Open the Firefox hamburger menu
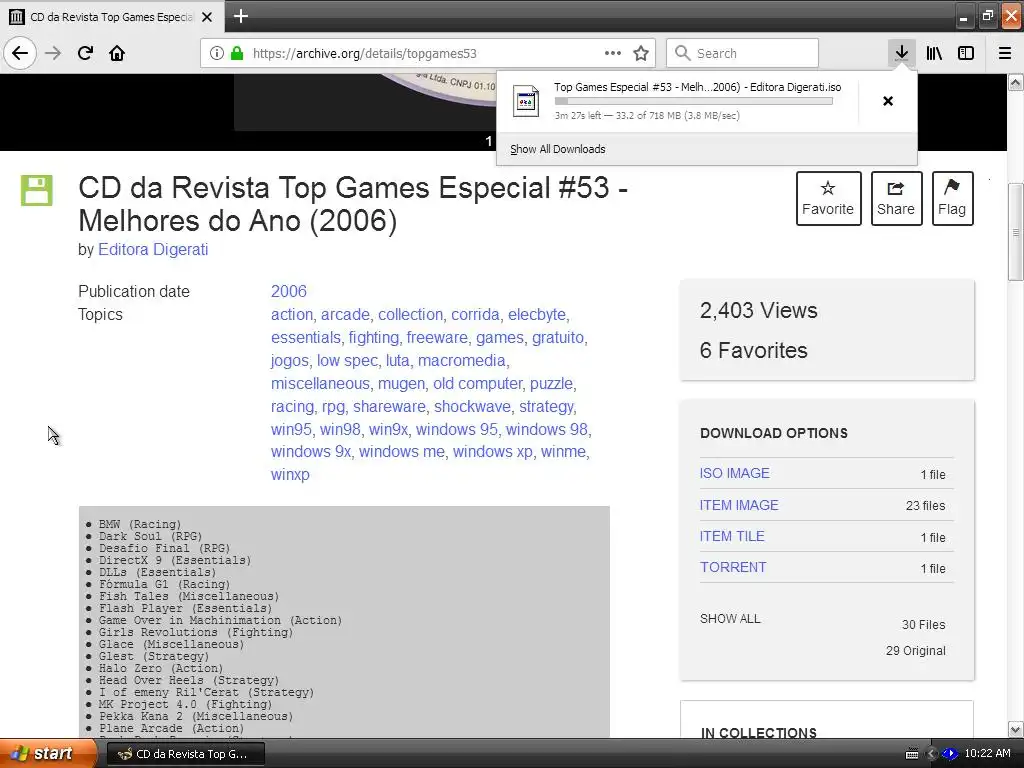This screenshot has height=768, width=1024. [x=1005, y=53]
